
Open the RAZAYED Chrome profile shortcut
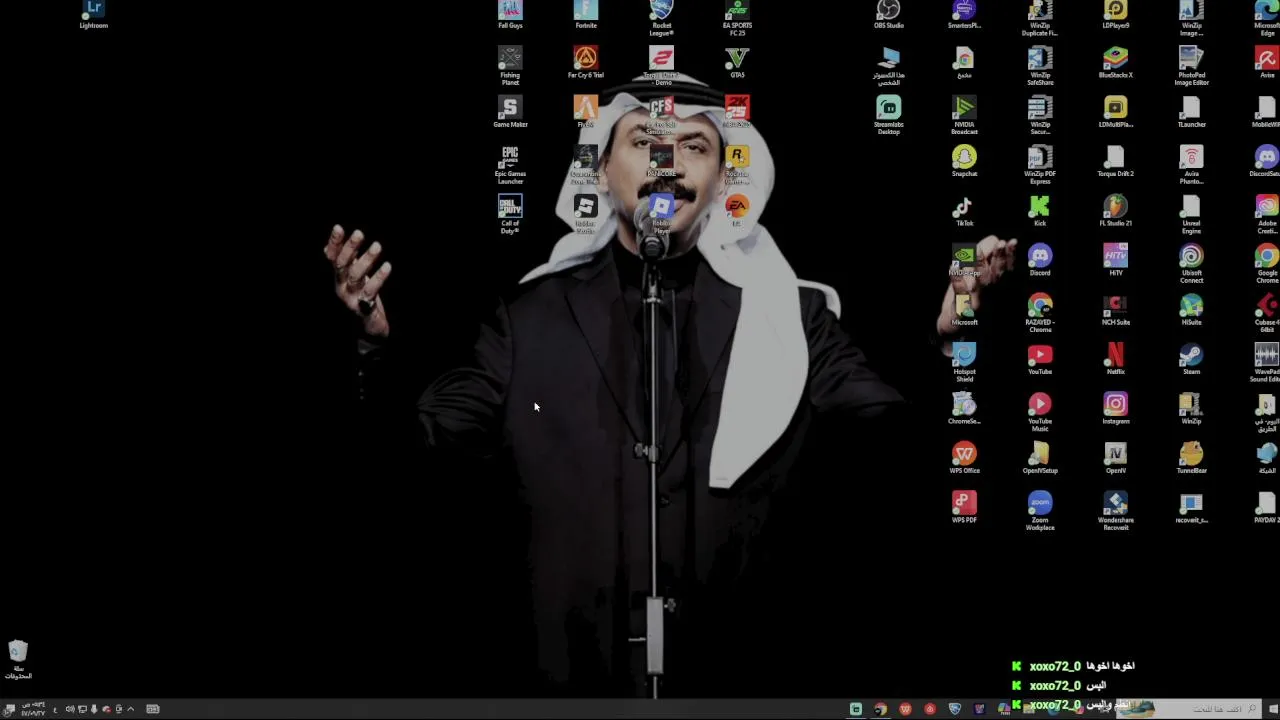click(1040, 313)
